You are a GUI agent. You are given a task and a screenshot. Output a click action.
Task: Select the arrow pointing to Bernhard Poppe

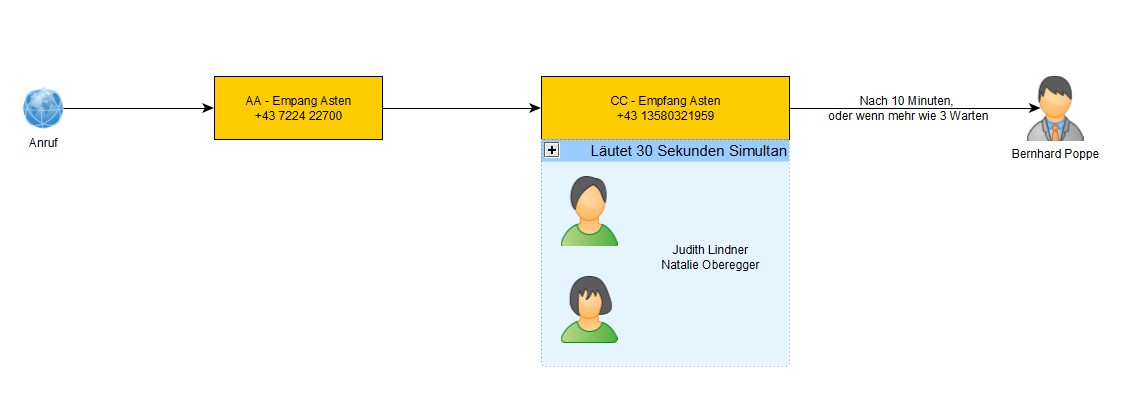point(915,109)
